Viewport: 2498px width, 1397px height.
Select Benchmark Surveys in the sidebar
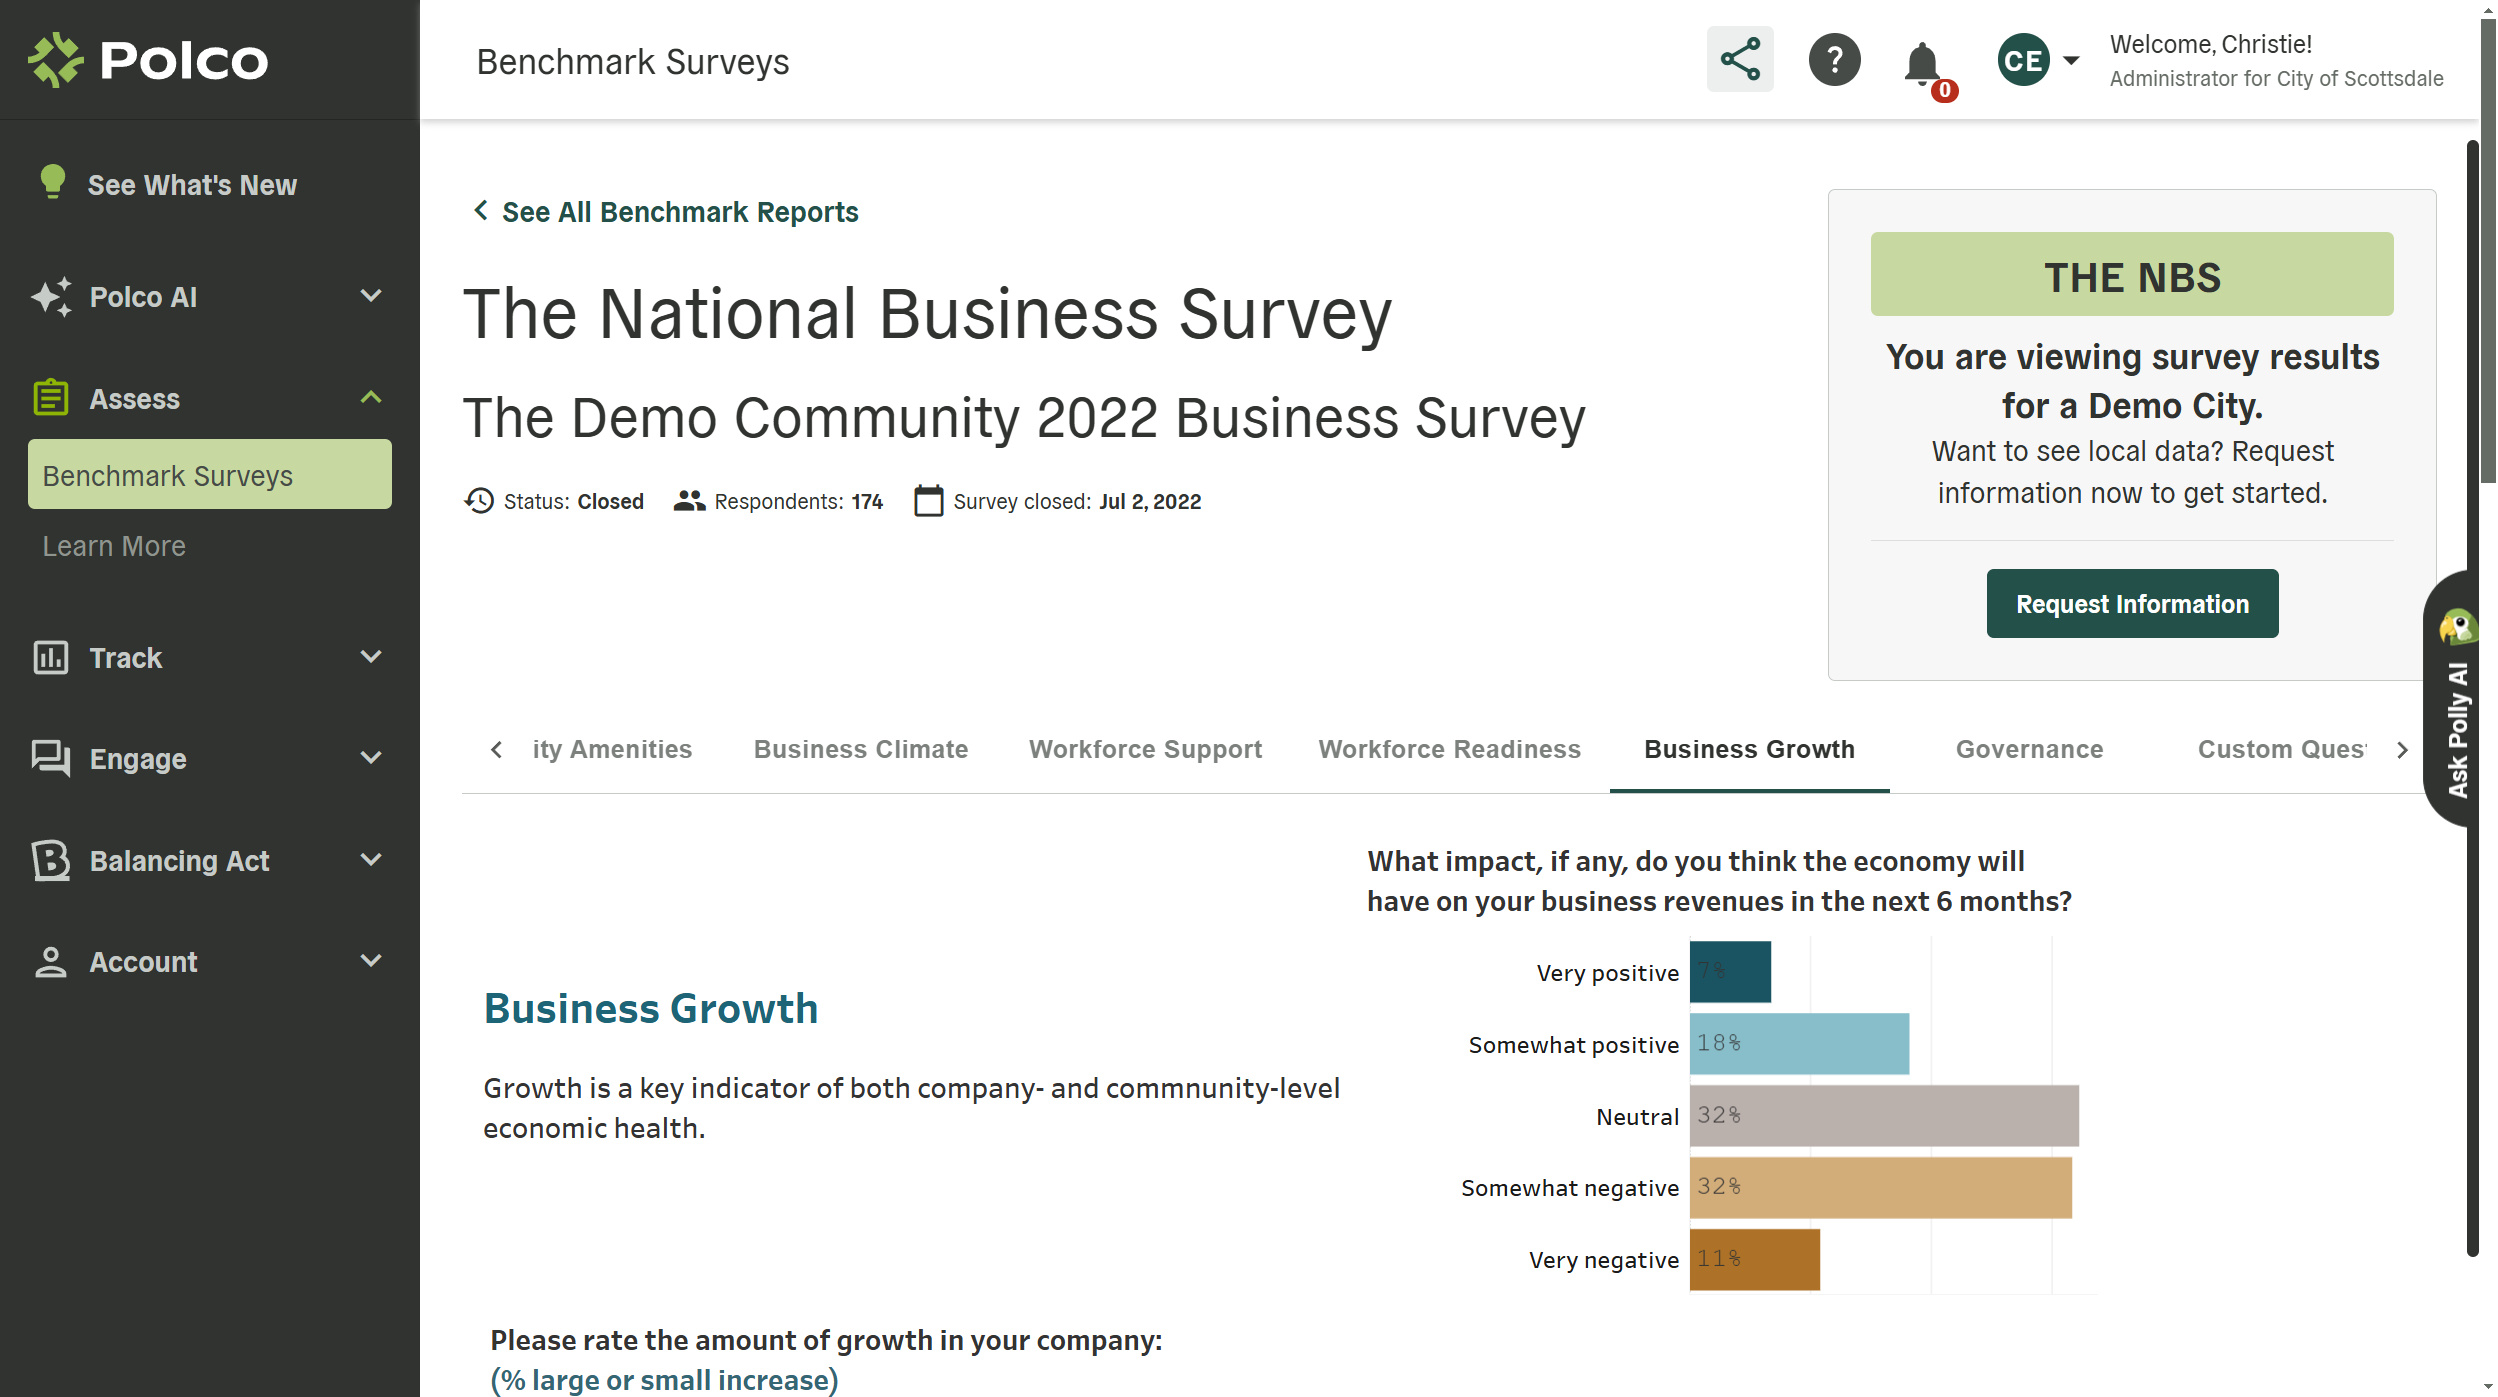(x=210, y=475)
